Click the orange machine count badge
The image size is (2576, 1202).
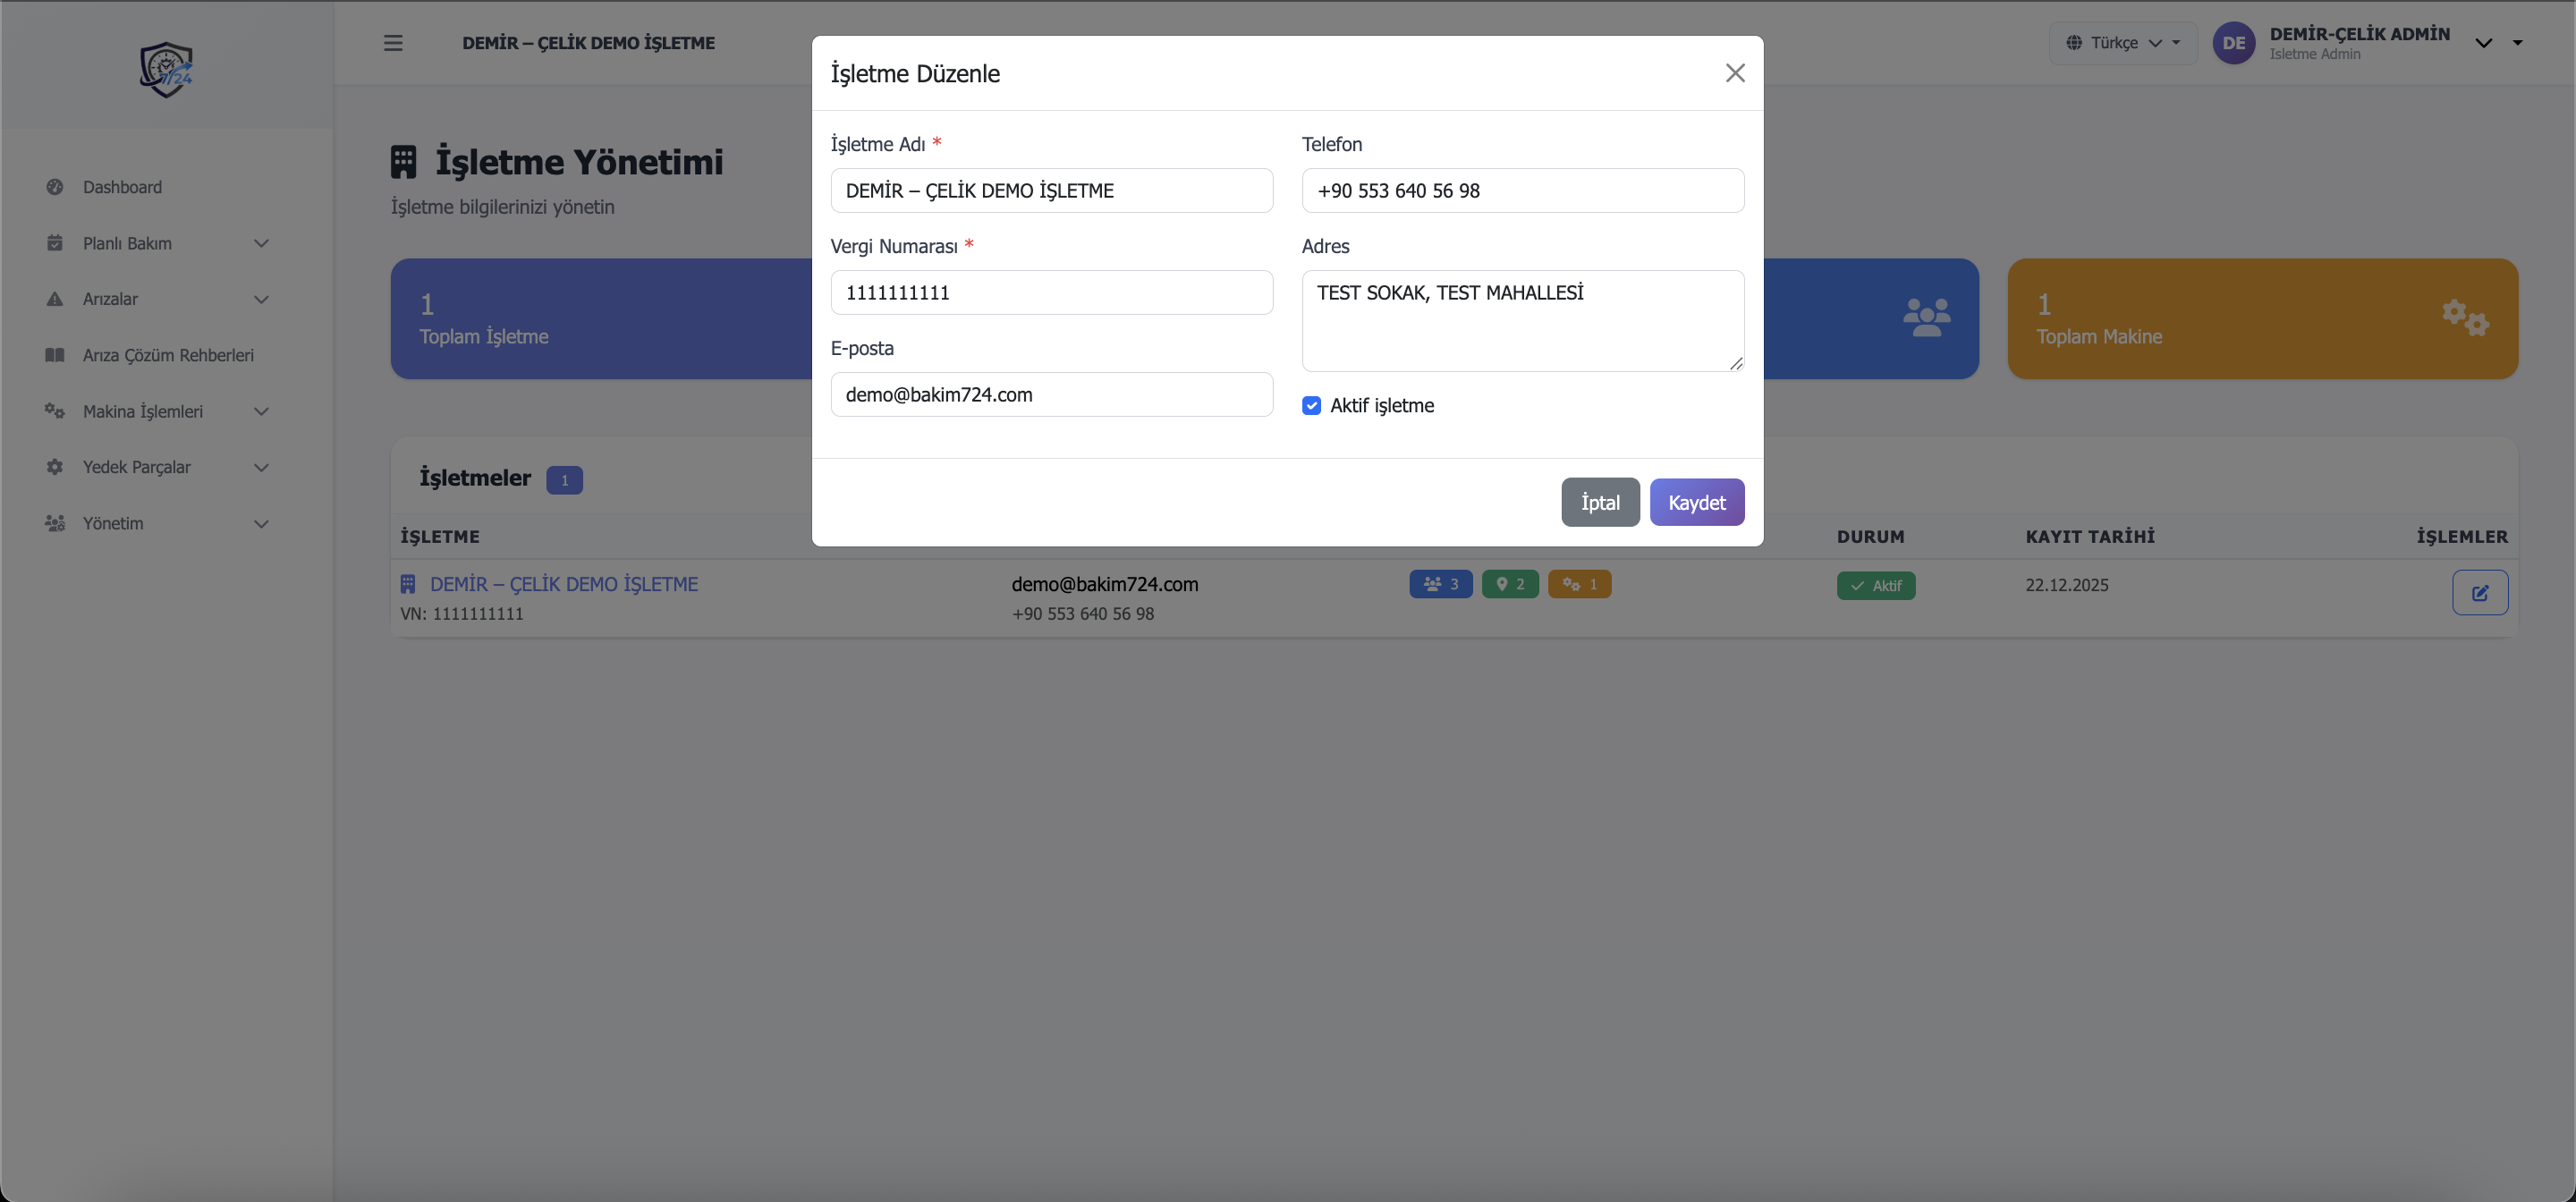(x=1579, y=584)
